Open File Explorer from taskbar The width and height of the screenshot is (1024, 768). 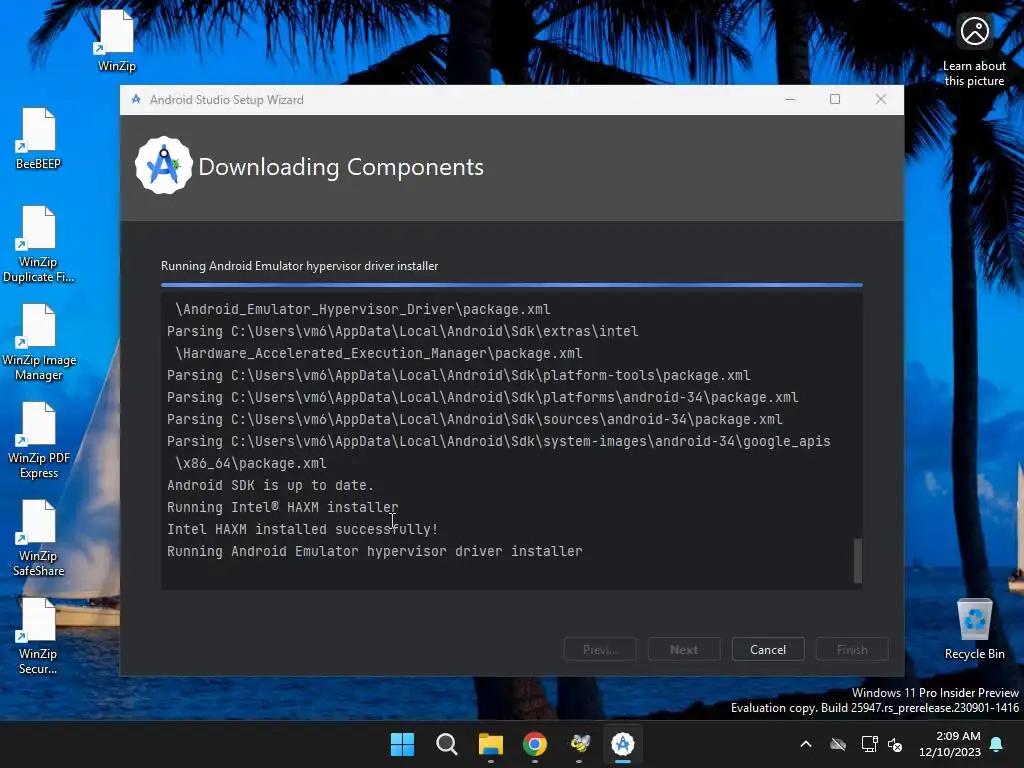[x=490, y=744]
